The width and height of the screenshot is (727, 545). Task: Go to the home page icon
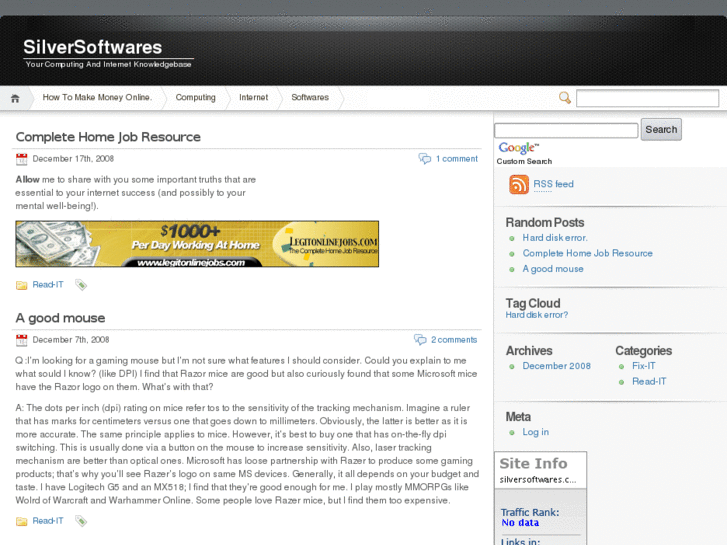(15, 98)
